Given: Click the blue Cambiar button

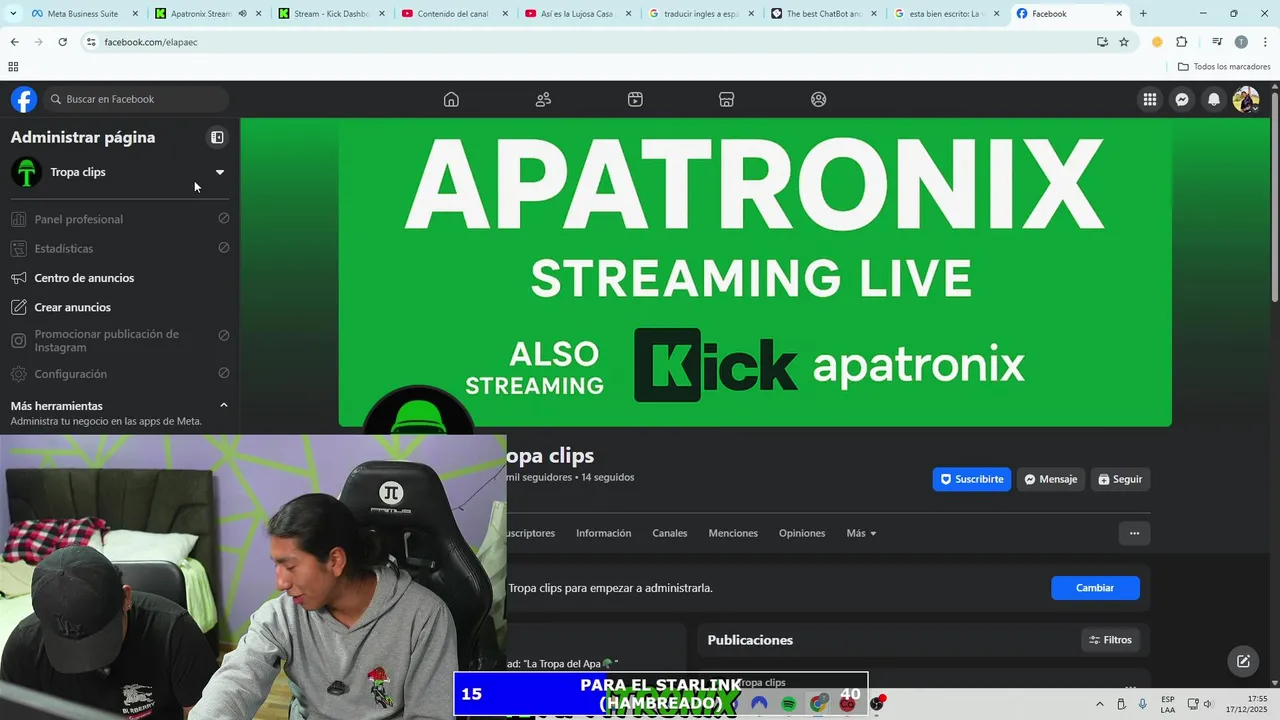Looking at the screenshot, I should (1095, 588).
